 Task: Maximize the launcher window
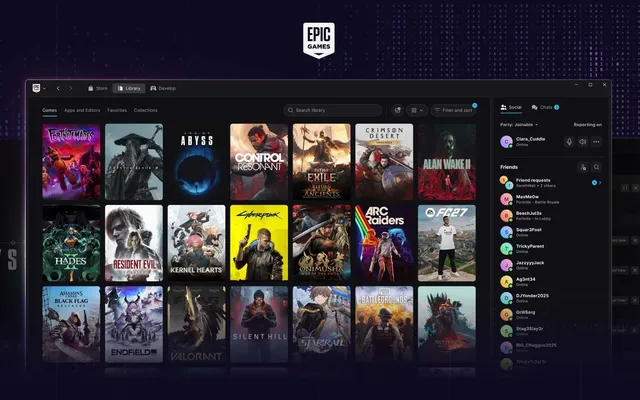(x=590, y=85)
